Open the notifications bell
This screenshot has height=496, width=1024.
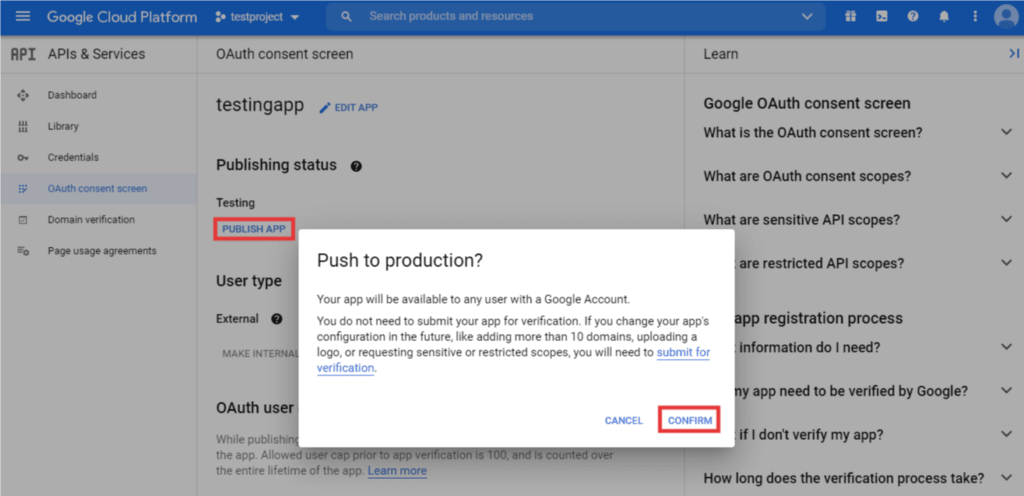[x=944, y=17]
